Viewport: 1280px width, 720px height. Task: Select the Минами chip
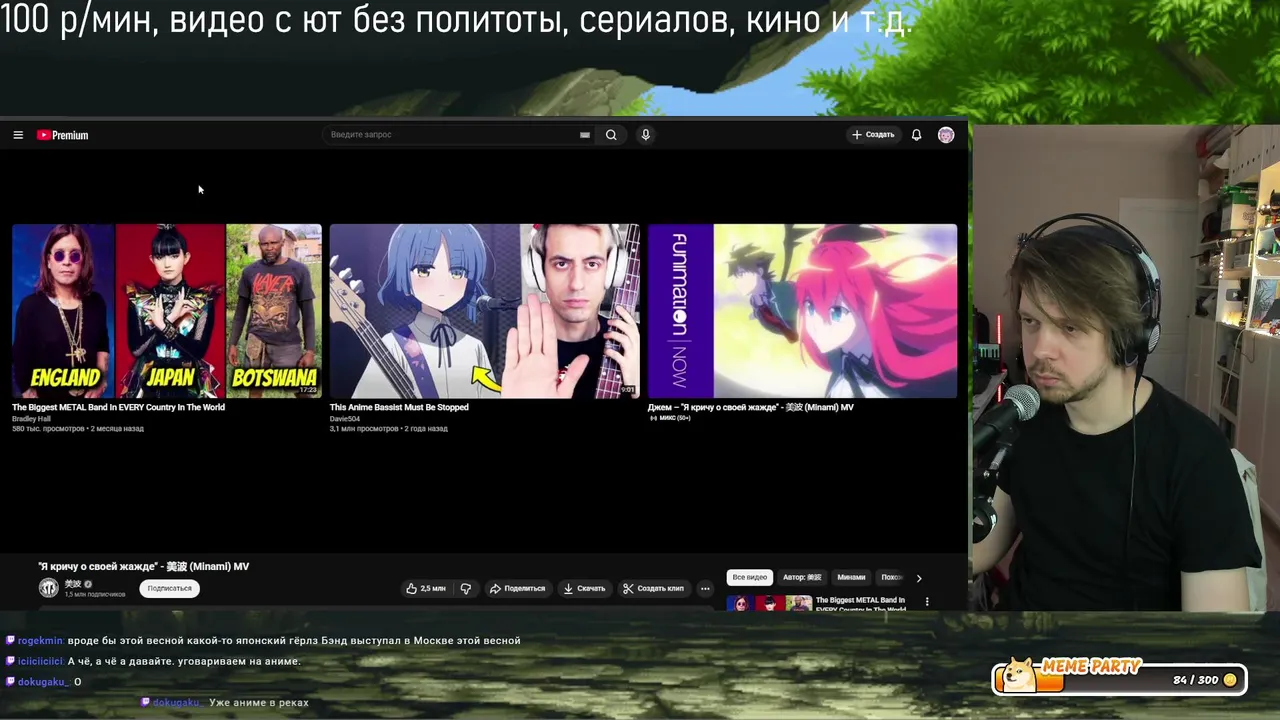(x=851, y=577)
